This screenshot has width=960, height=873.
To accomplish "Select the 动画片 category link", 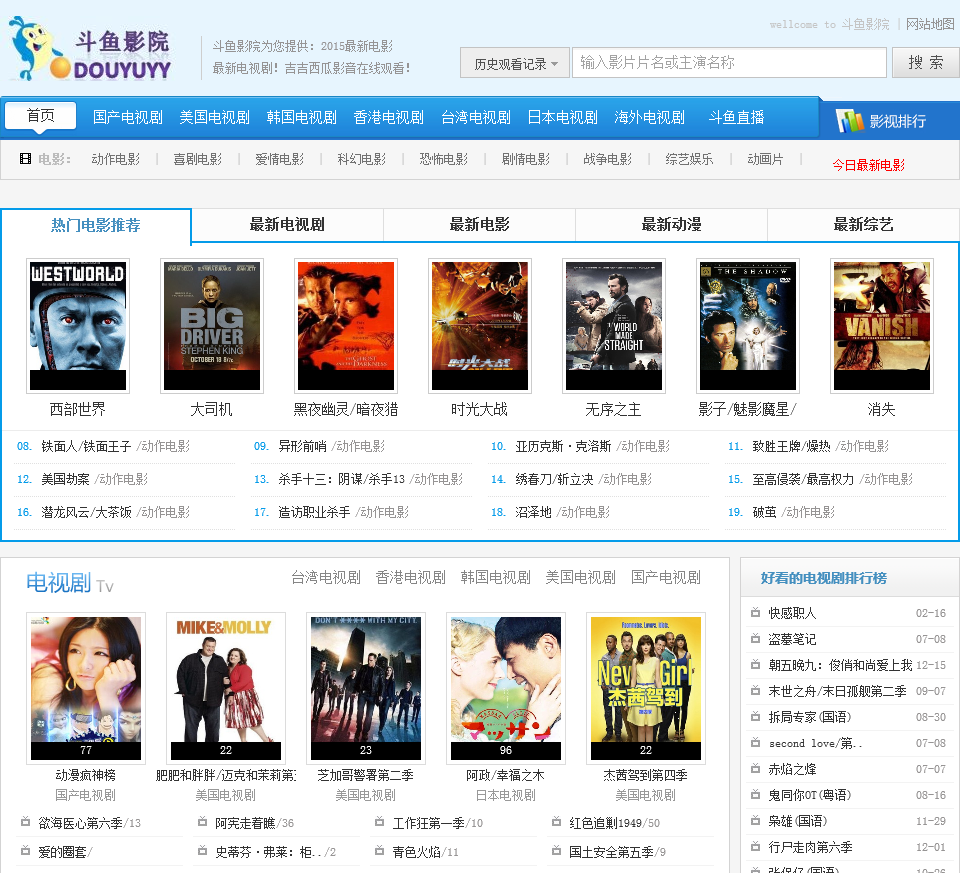I will (x=765, y=159).
